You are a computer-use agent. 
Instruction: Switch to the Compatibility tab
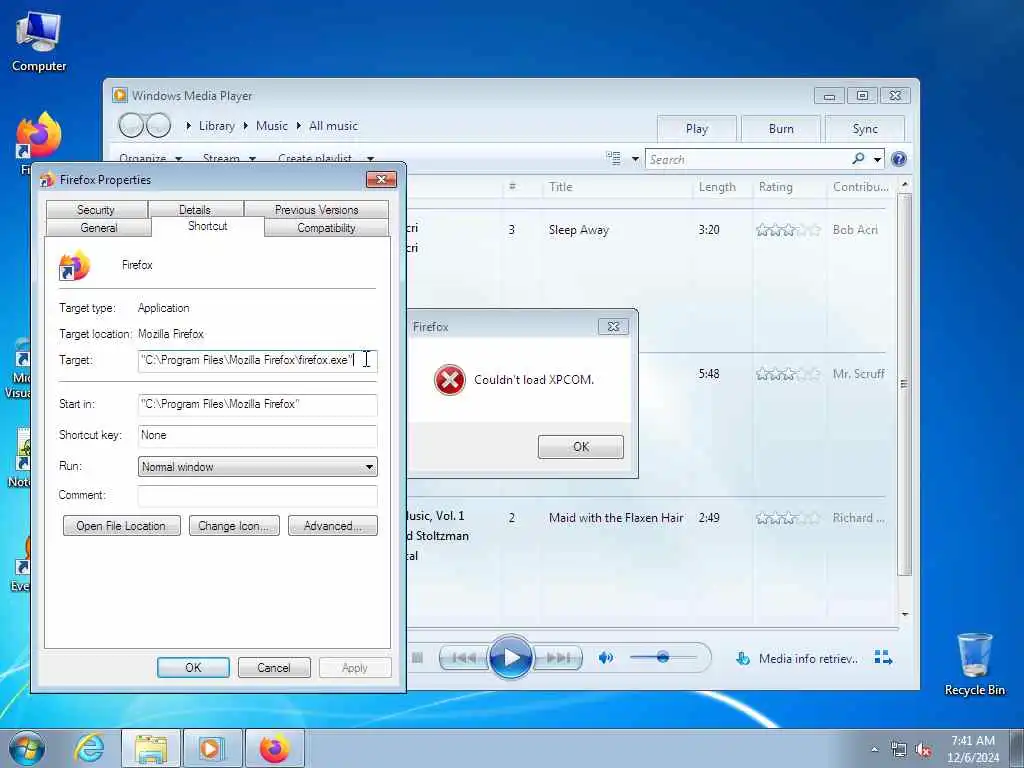click(x=326, y=228)
